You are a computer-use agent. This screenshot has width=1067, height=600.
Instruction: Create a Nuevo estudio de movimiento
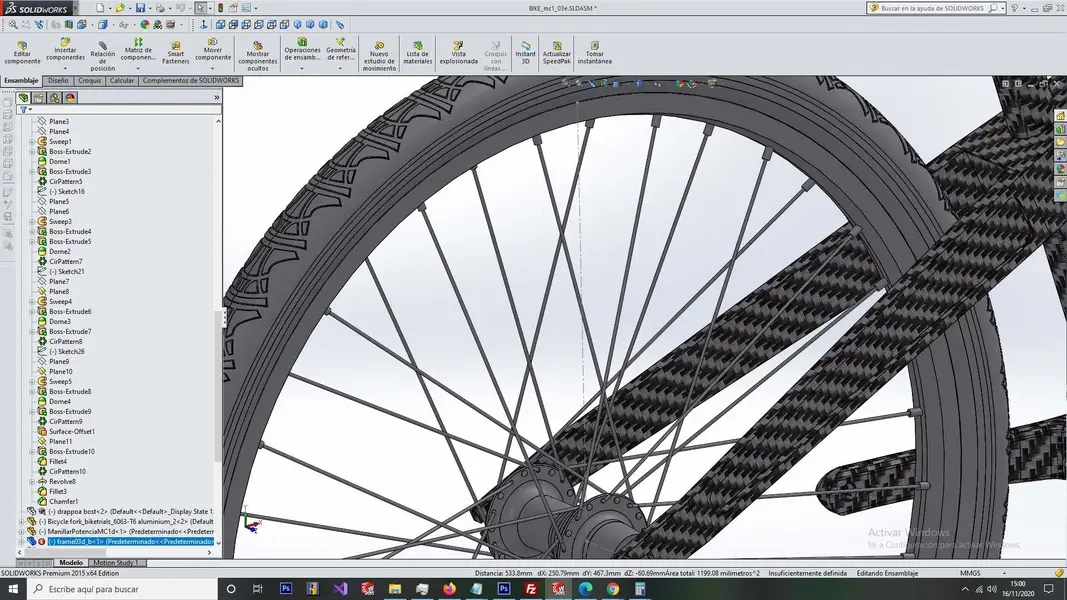point(379,55)
